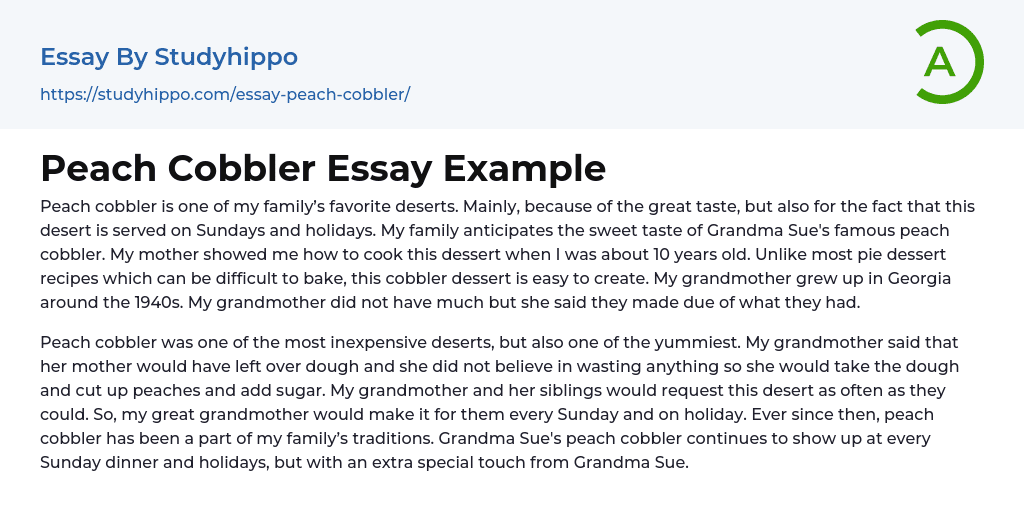Image resolution: width=1024 pixels, height=531 pixels.
Task: Click the "Peach Cobbler Essay Example" title
Action: (323, 168)
